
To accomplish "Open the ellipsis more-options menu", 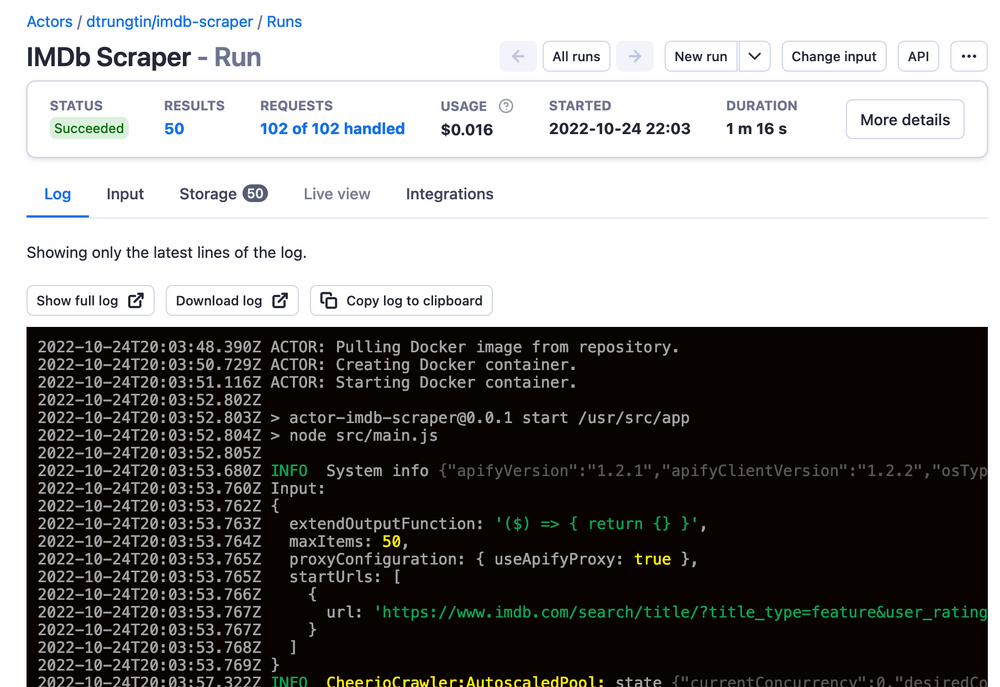I will [x=968, y=56].
